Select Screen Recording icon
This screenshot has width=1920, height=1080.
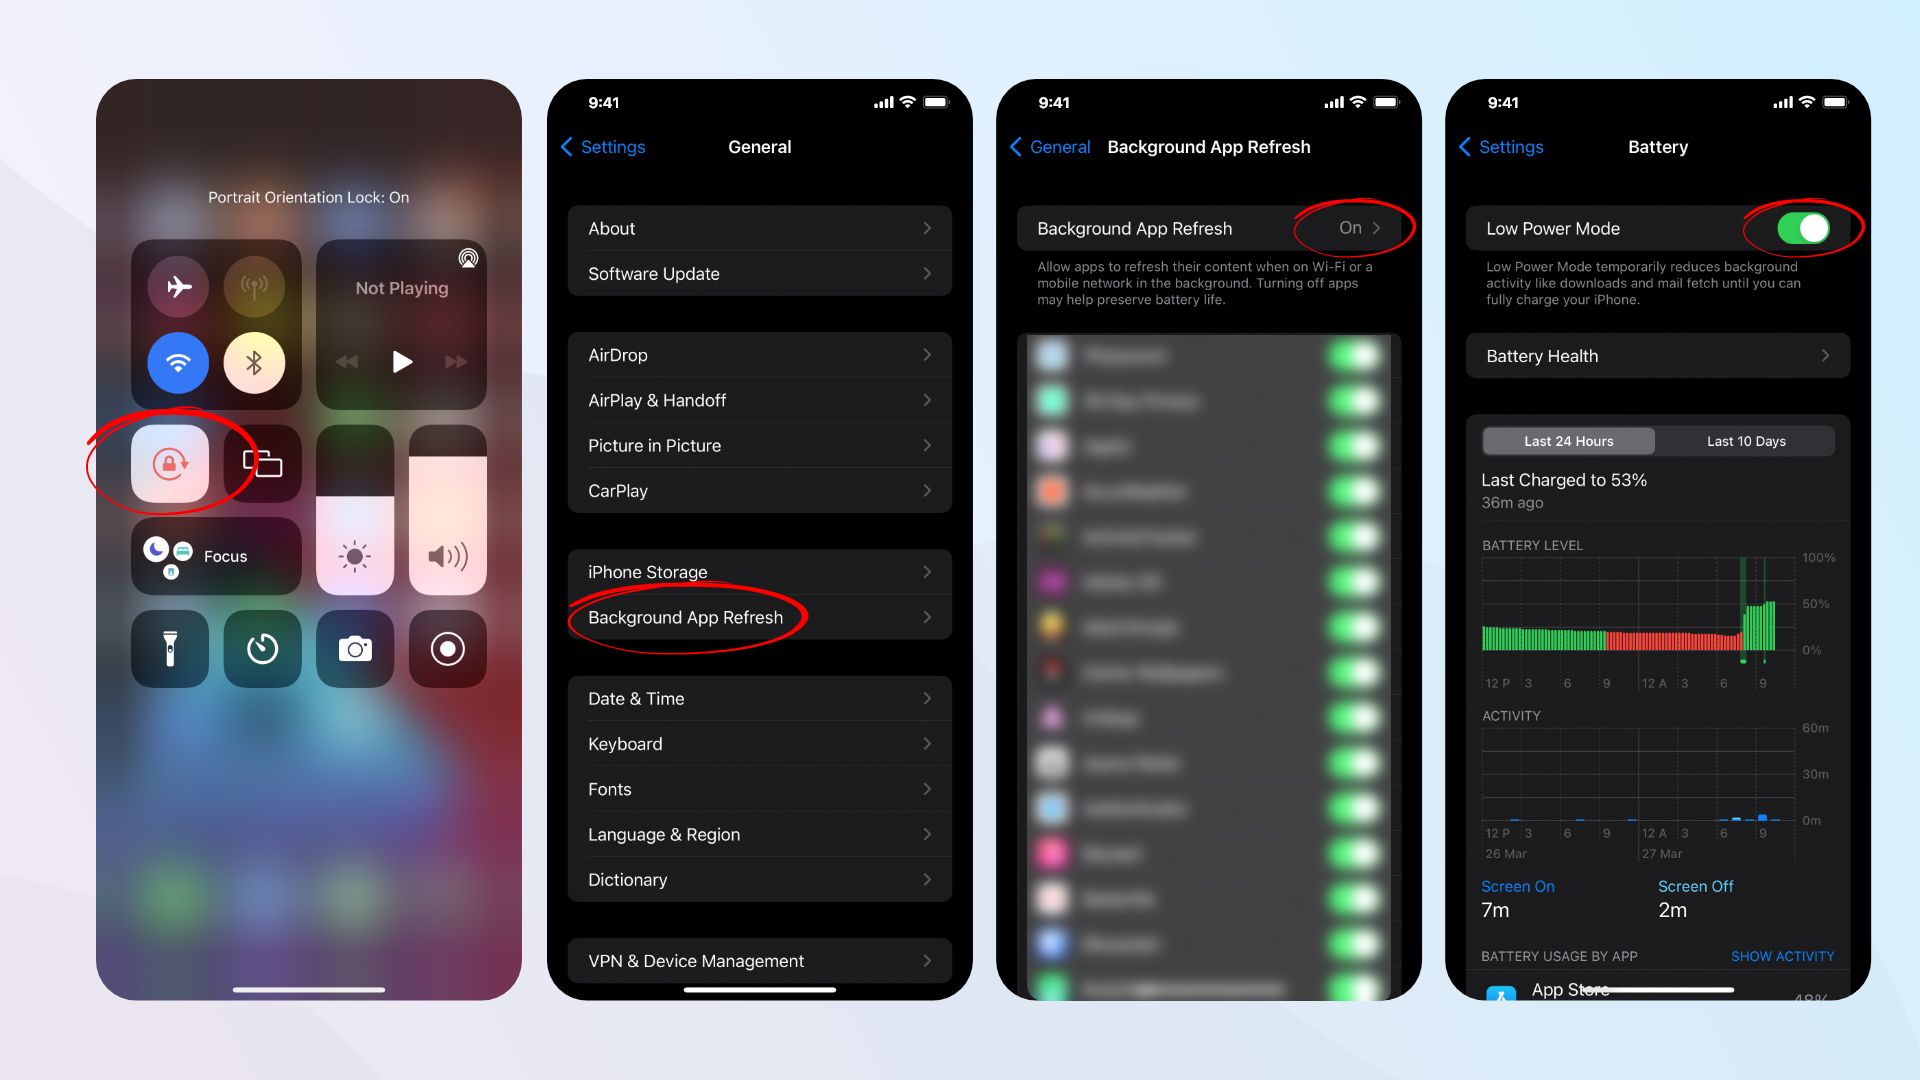pos(446,647)
